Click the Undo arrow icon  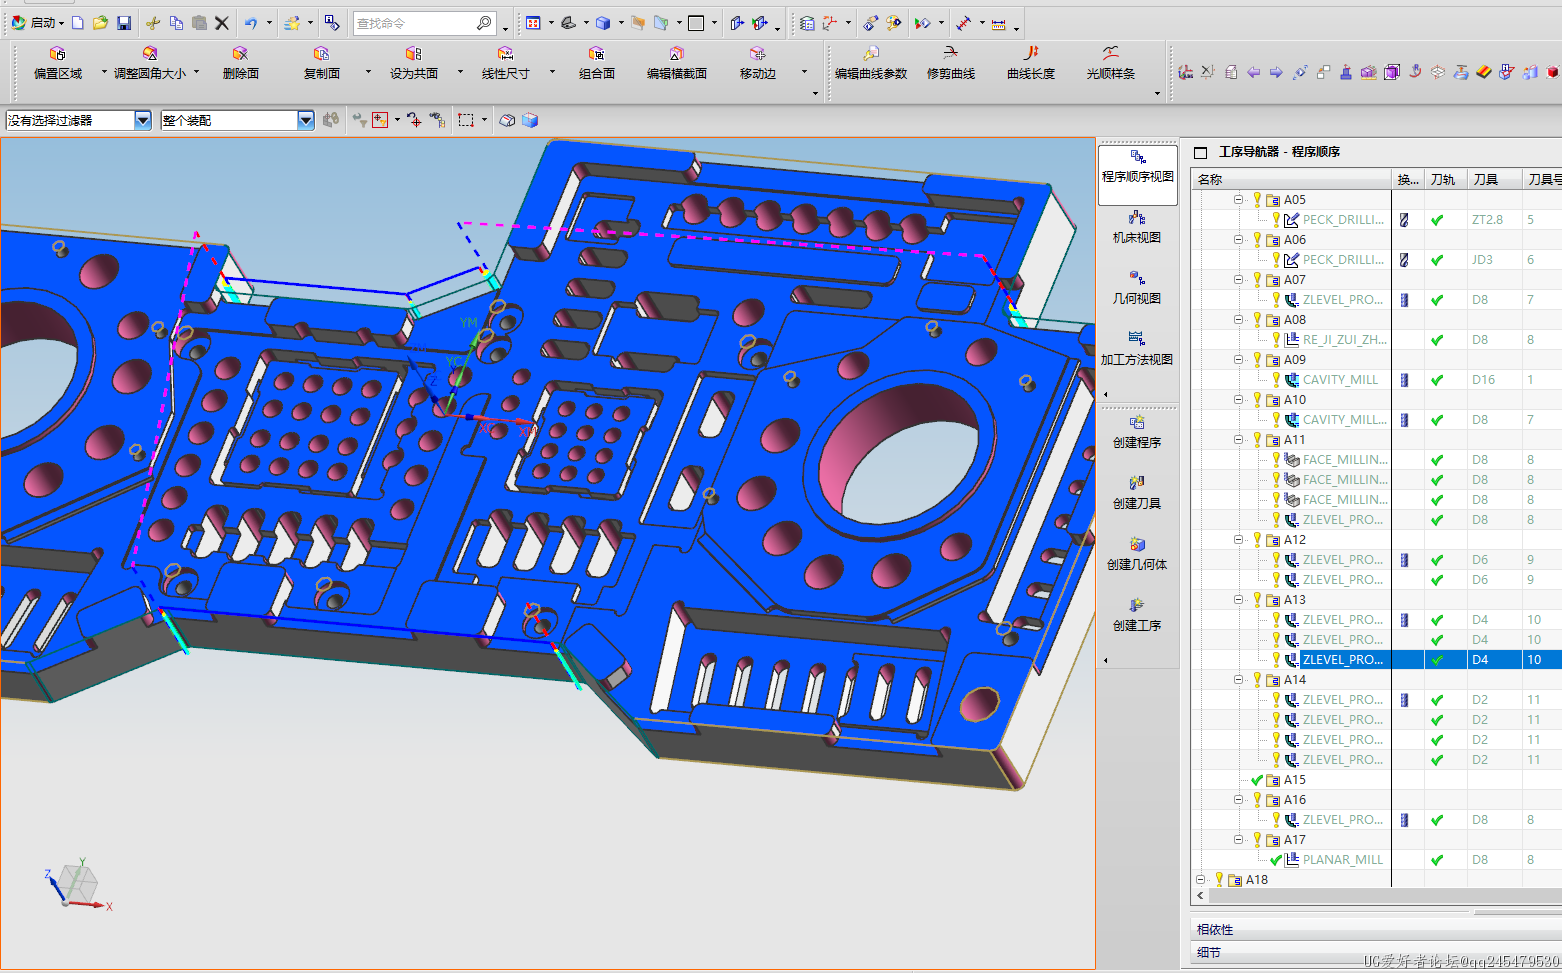click(x=251, y=22)
